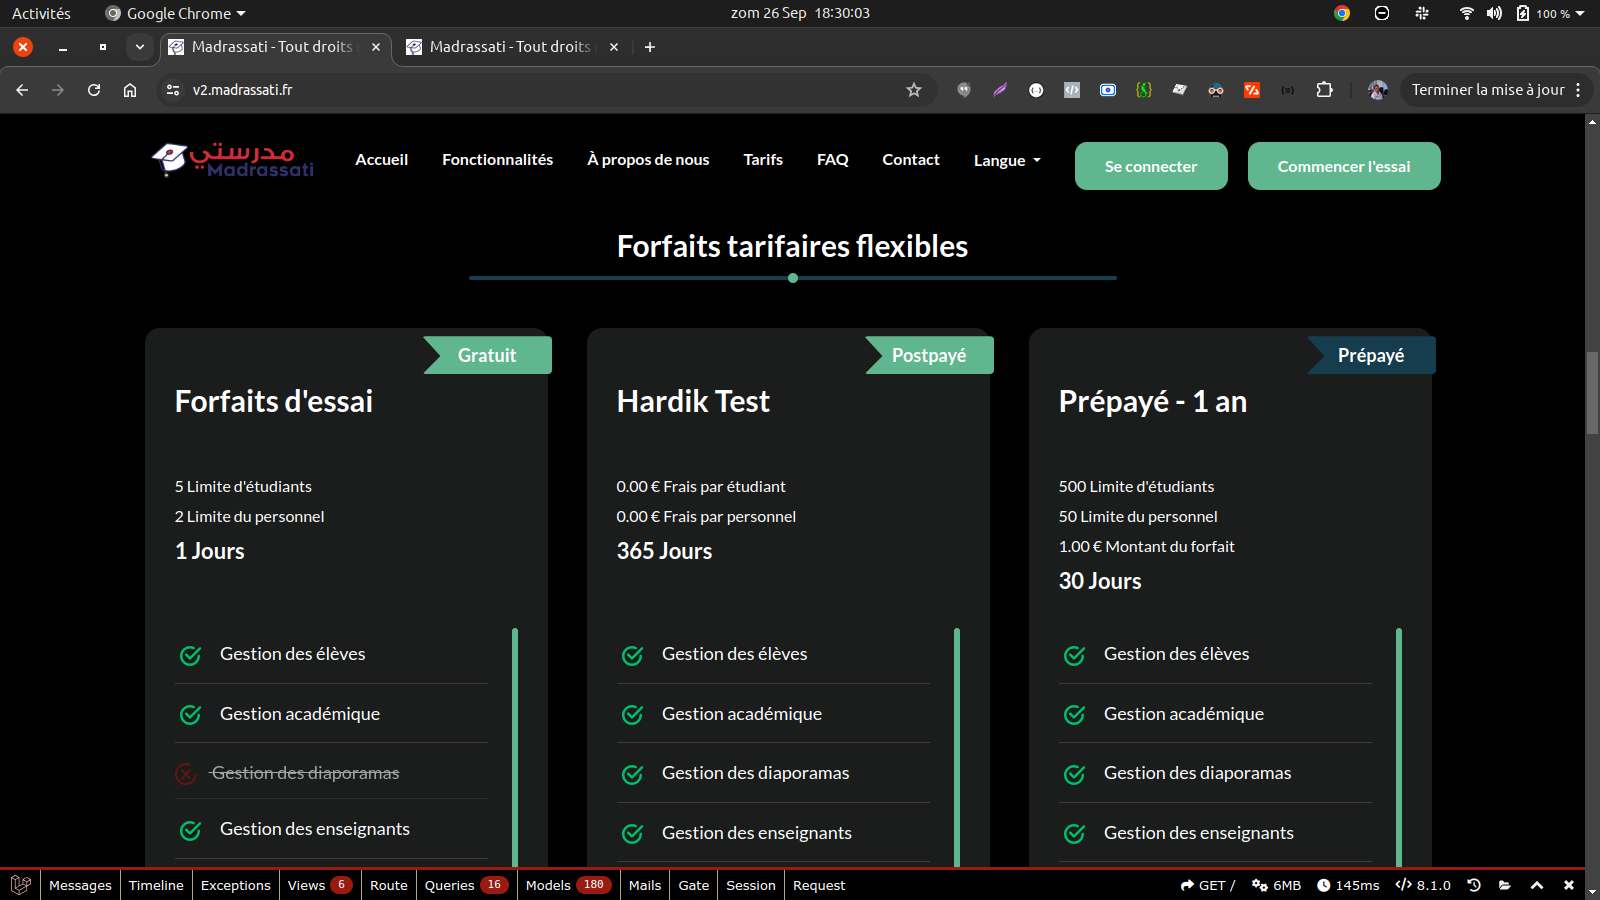Go to the Tarifs menu item
This screenshot has width=1600, height=900.
(762, 160)
